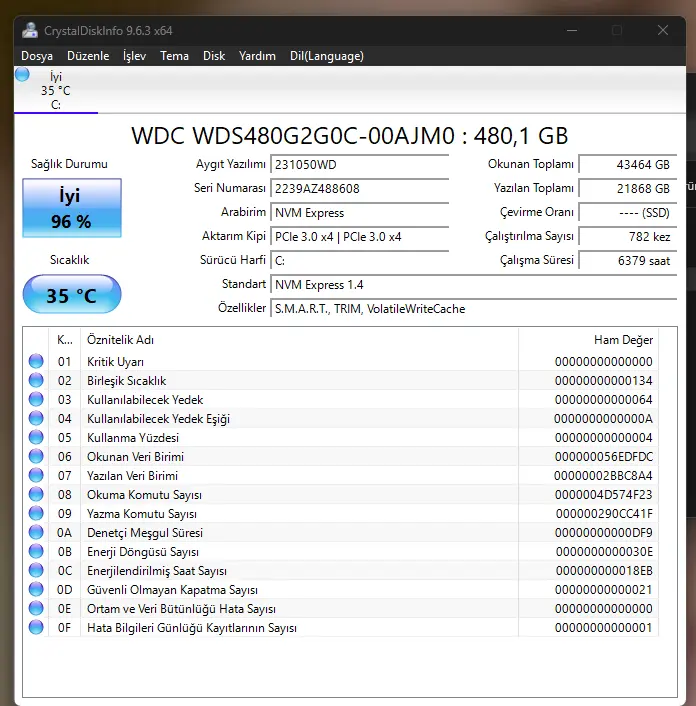Screen dimensions: 696x706
Task: Click the status orb for Kritik Uyarı
Action: [36, 361]
